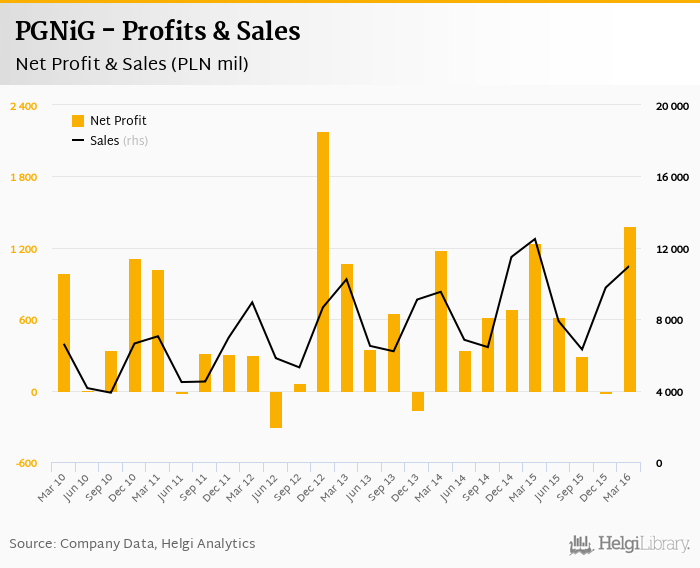Click the Dec 10 net profit bar
Screen dimensions: 700x568
(135, 325)
